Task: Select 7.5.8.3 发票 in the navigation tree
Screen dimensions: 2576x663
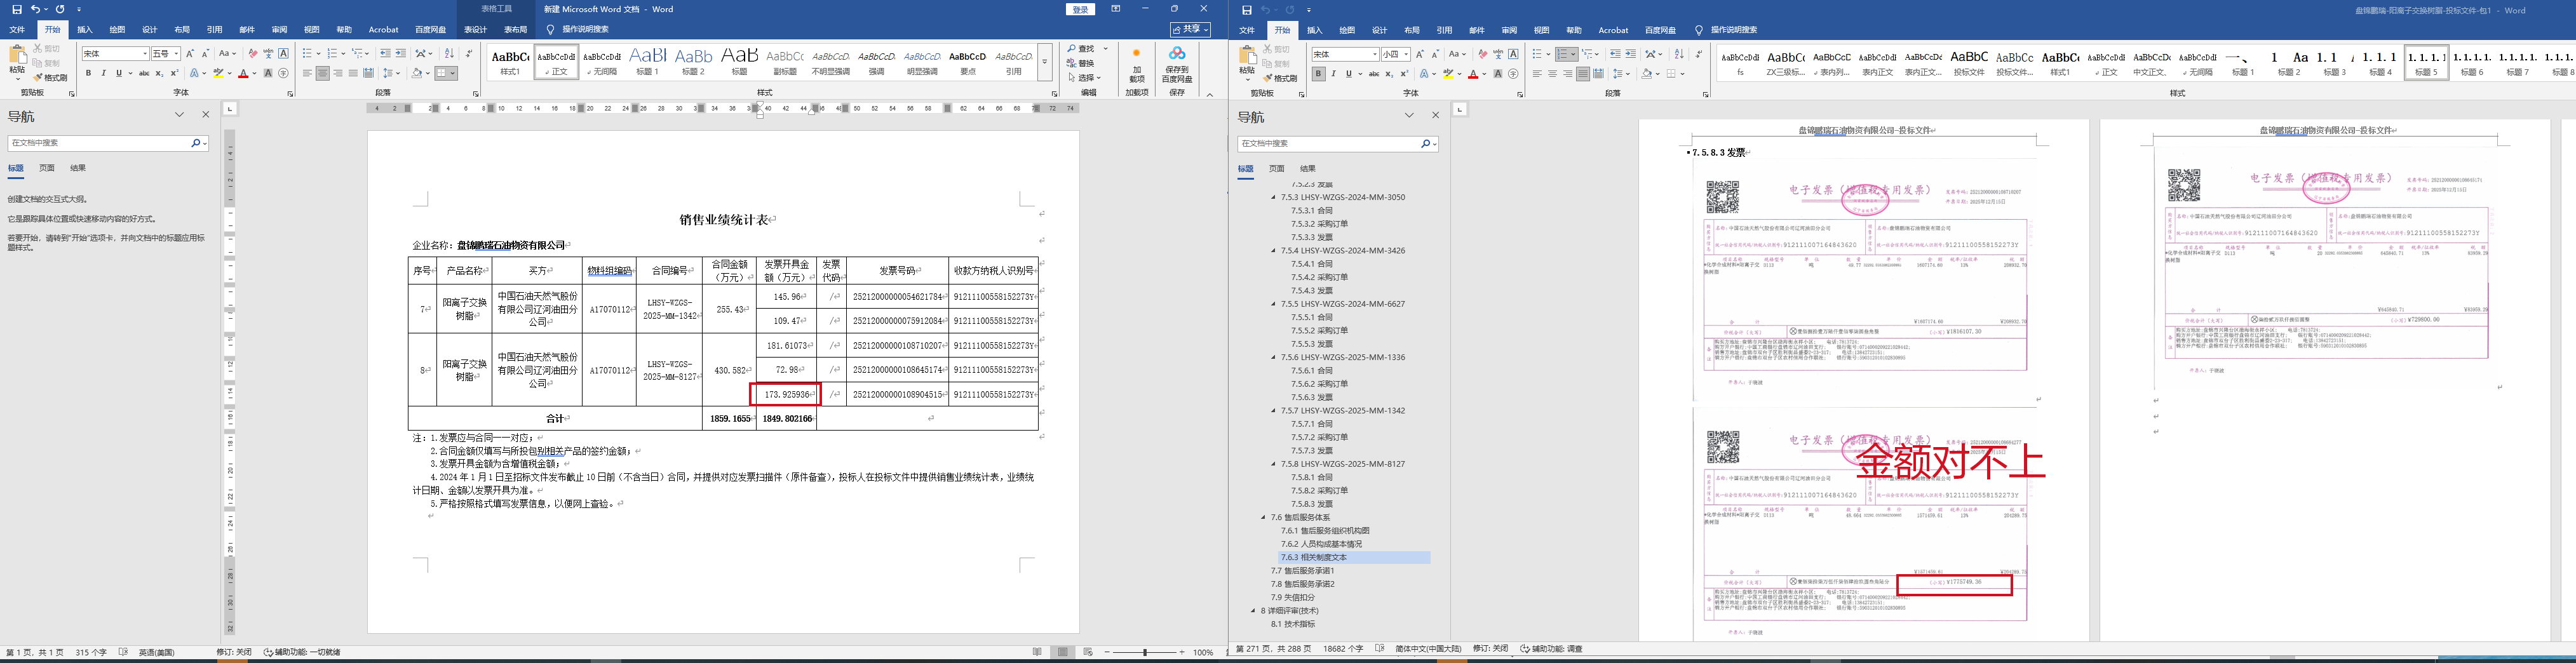Action: pos(1311,504)
